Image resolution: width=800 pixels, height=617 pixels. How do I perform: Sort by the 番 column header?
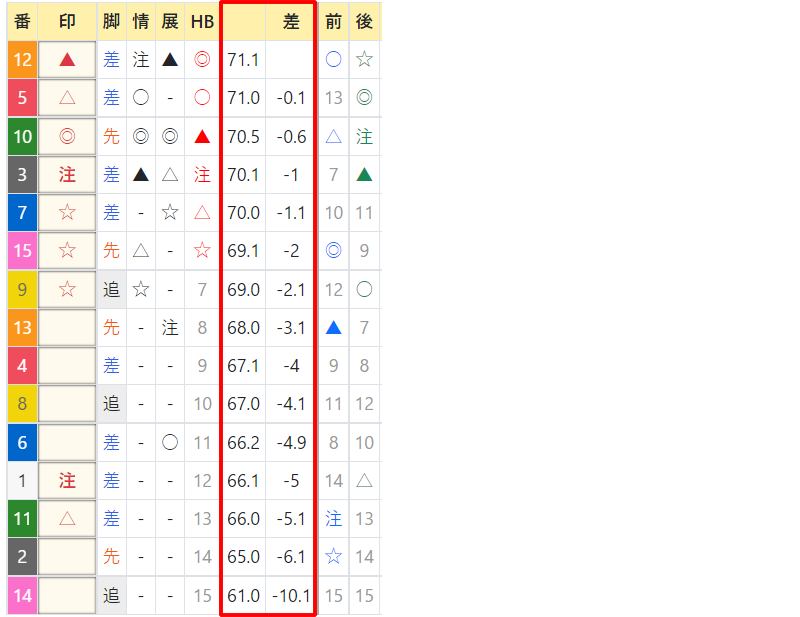pos(22,21)
